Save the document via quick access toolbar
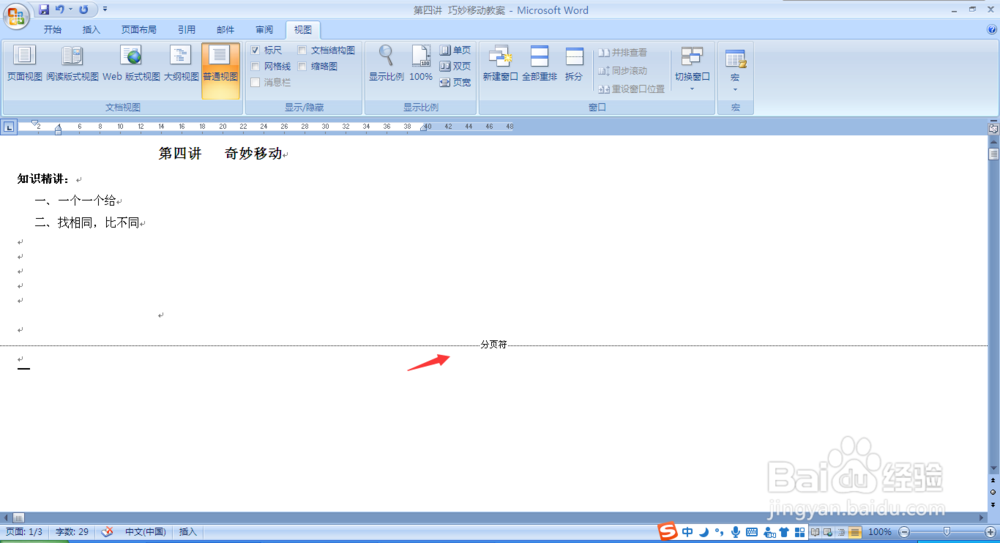The image size is (1000, 543). [43, 10]
